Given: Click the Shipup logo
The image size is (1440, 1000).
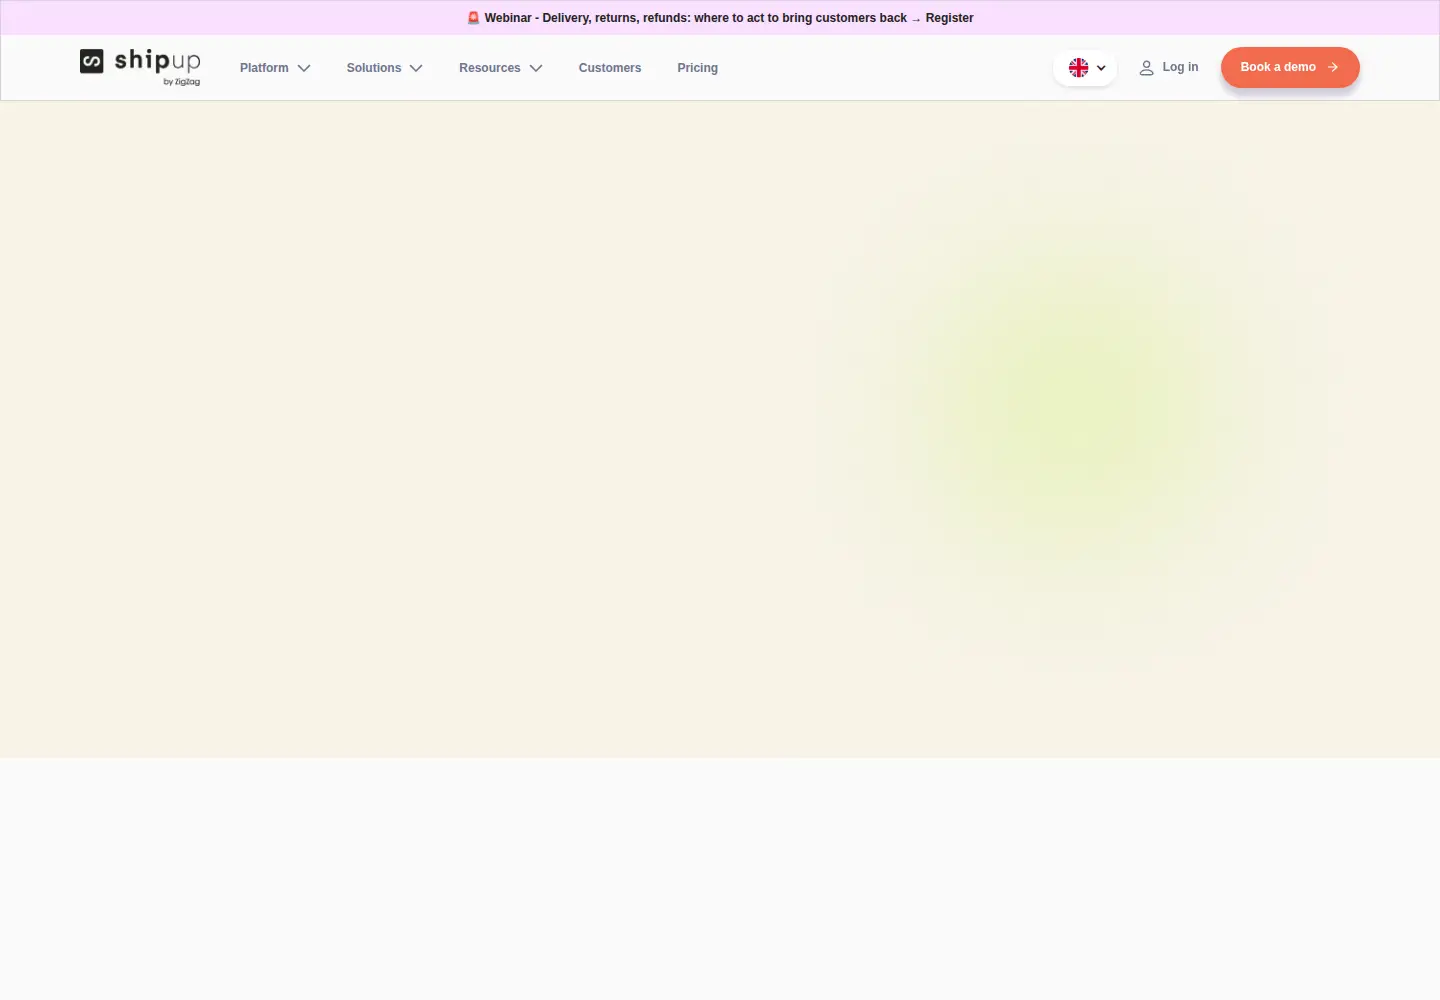Looking at the screenshot, I should 140,66.
